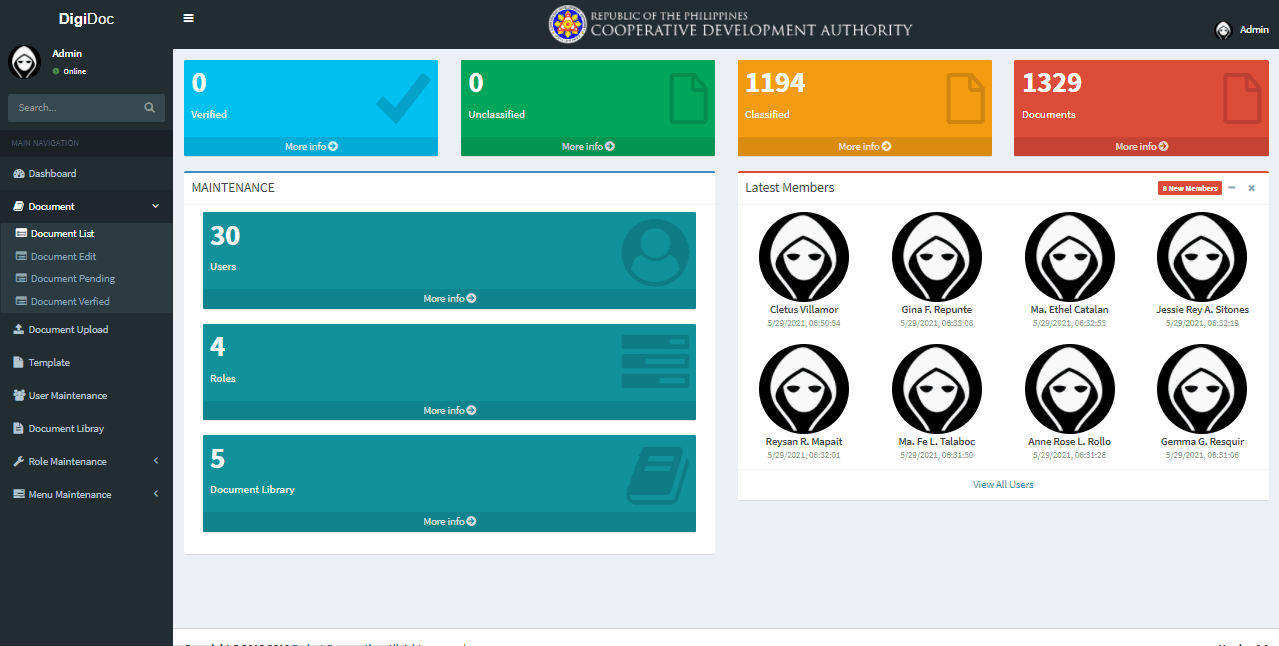
Task: Click Jessie Rey A. Sitones' avatar
Action: coord(1202,257)
